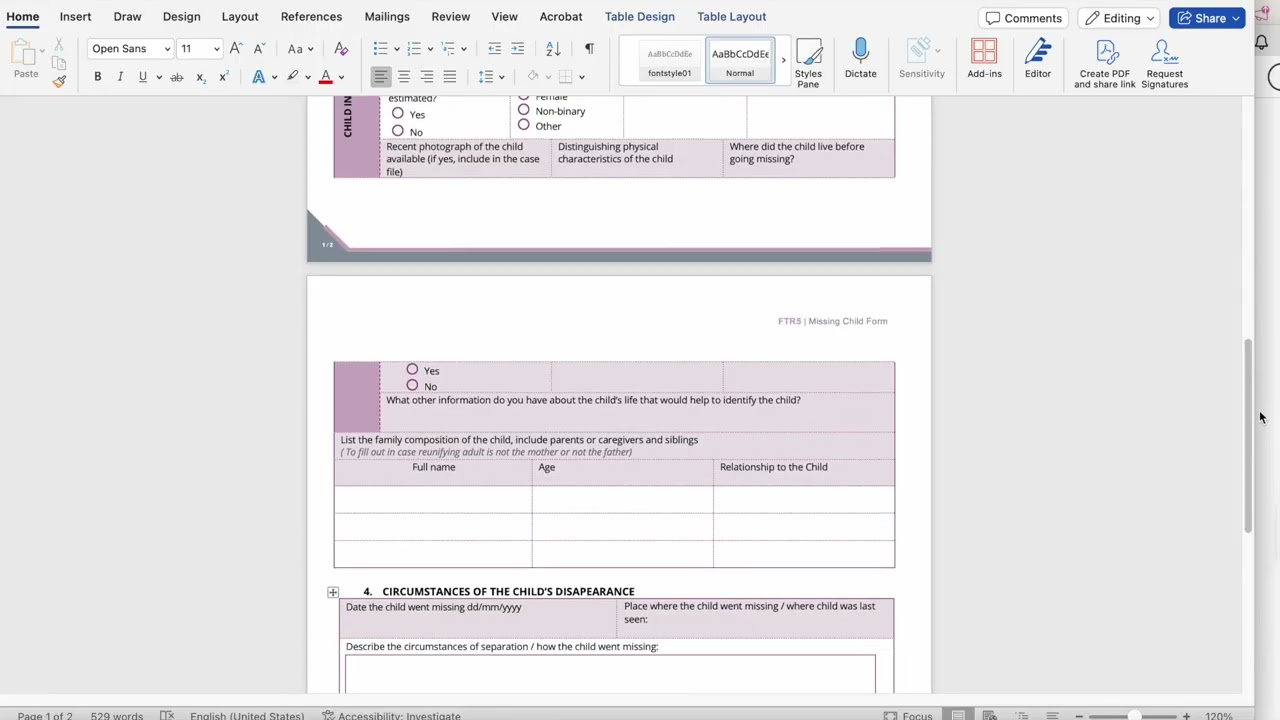Apply the text highlight color

tap(292, 77)
